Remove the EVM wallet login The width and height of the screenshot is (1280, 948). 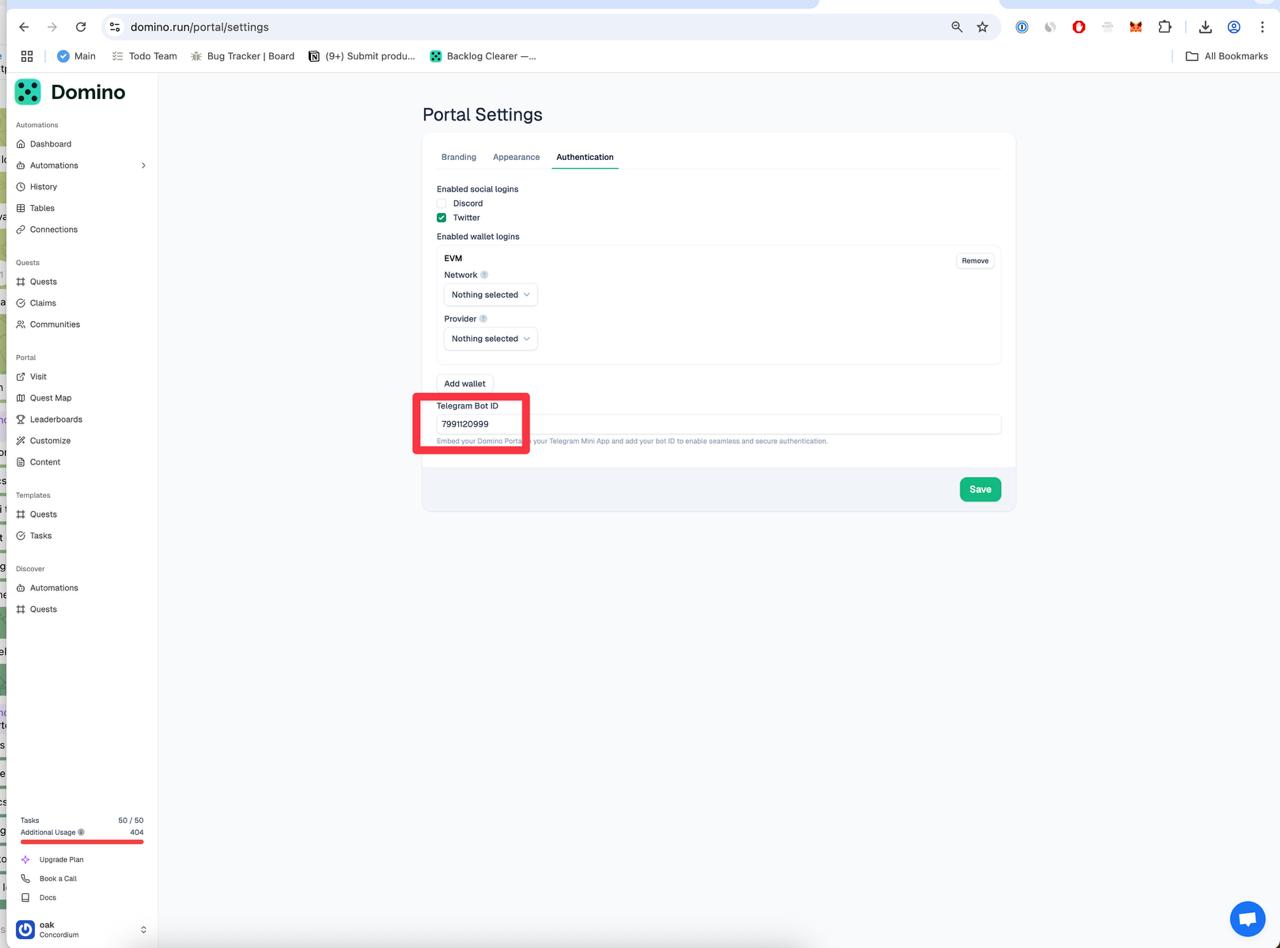[974, 261]
